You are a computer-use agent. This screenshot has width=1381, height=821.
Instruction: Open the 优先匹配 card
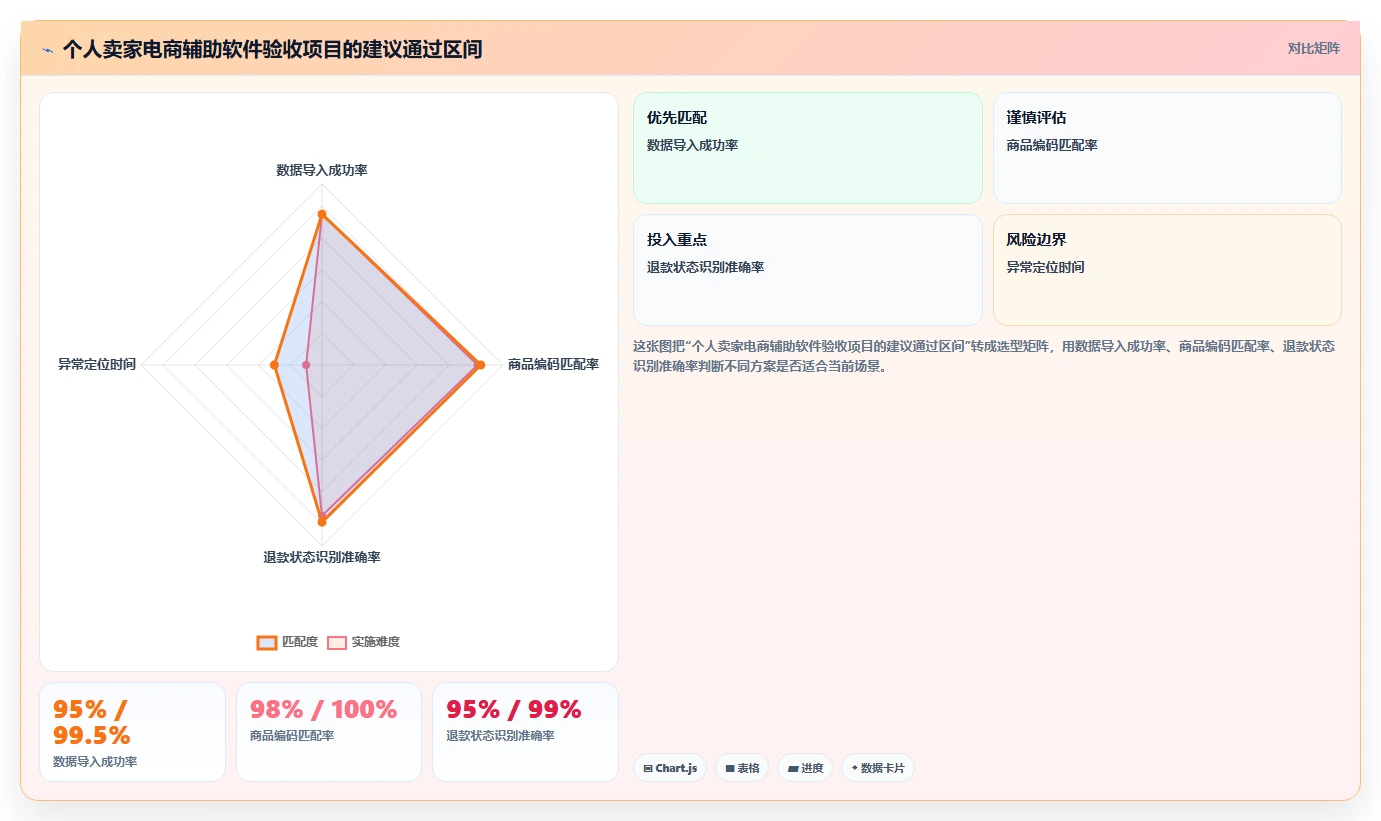(x=807, y=148)
